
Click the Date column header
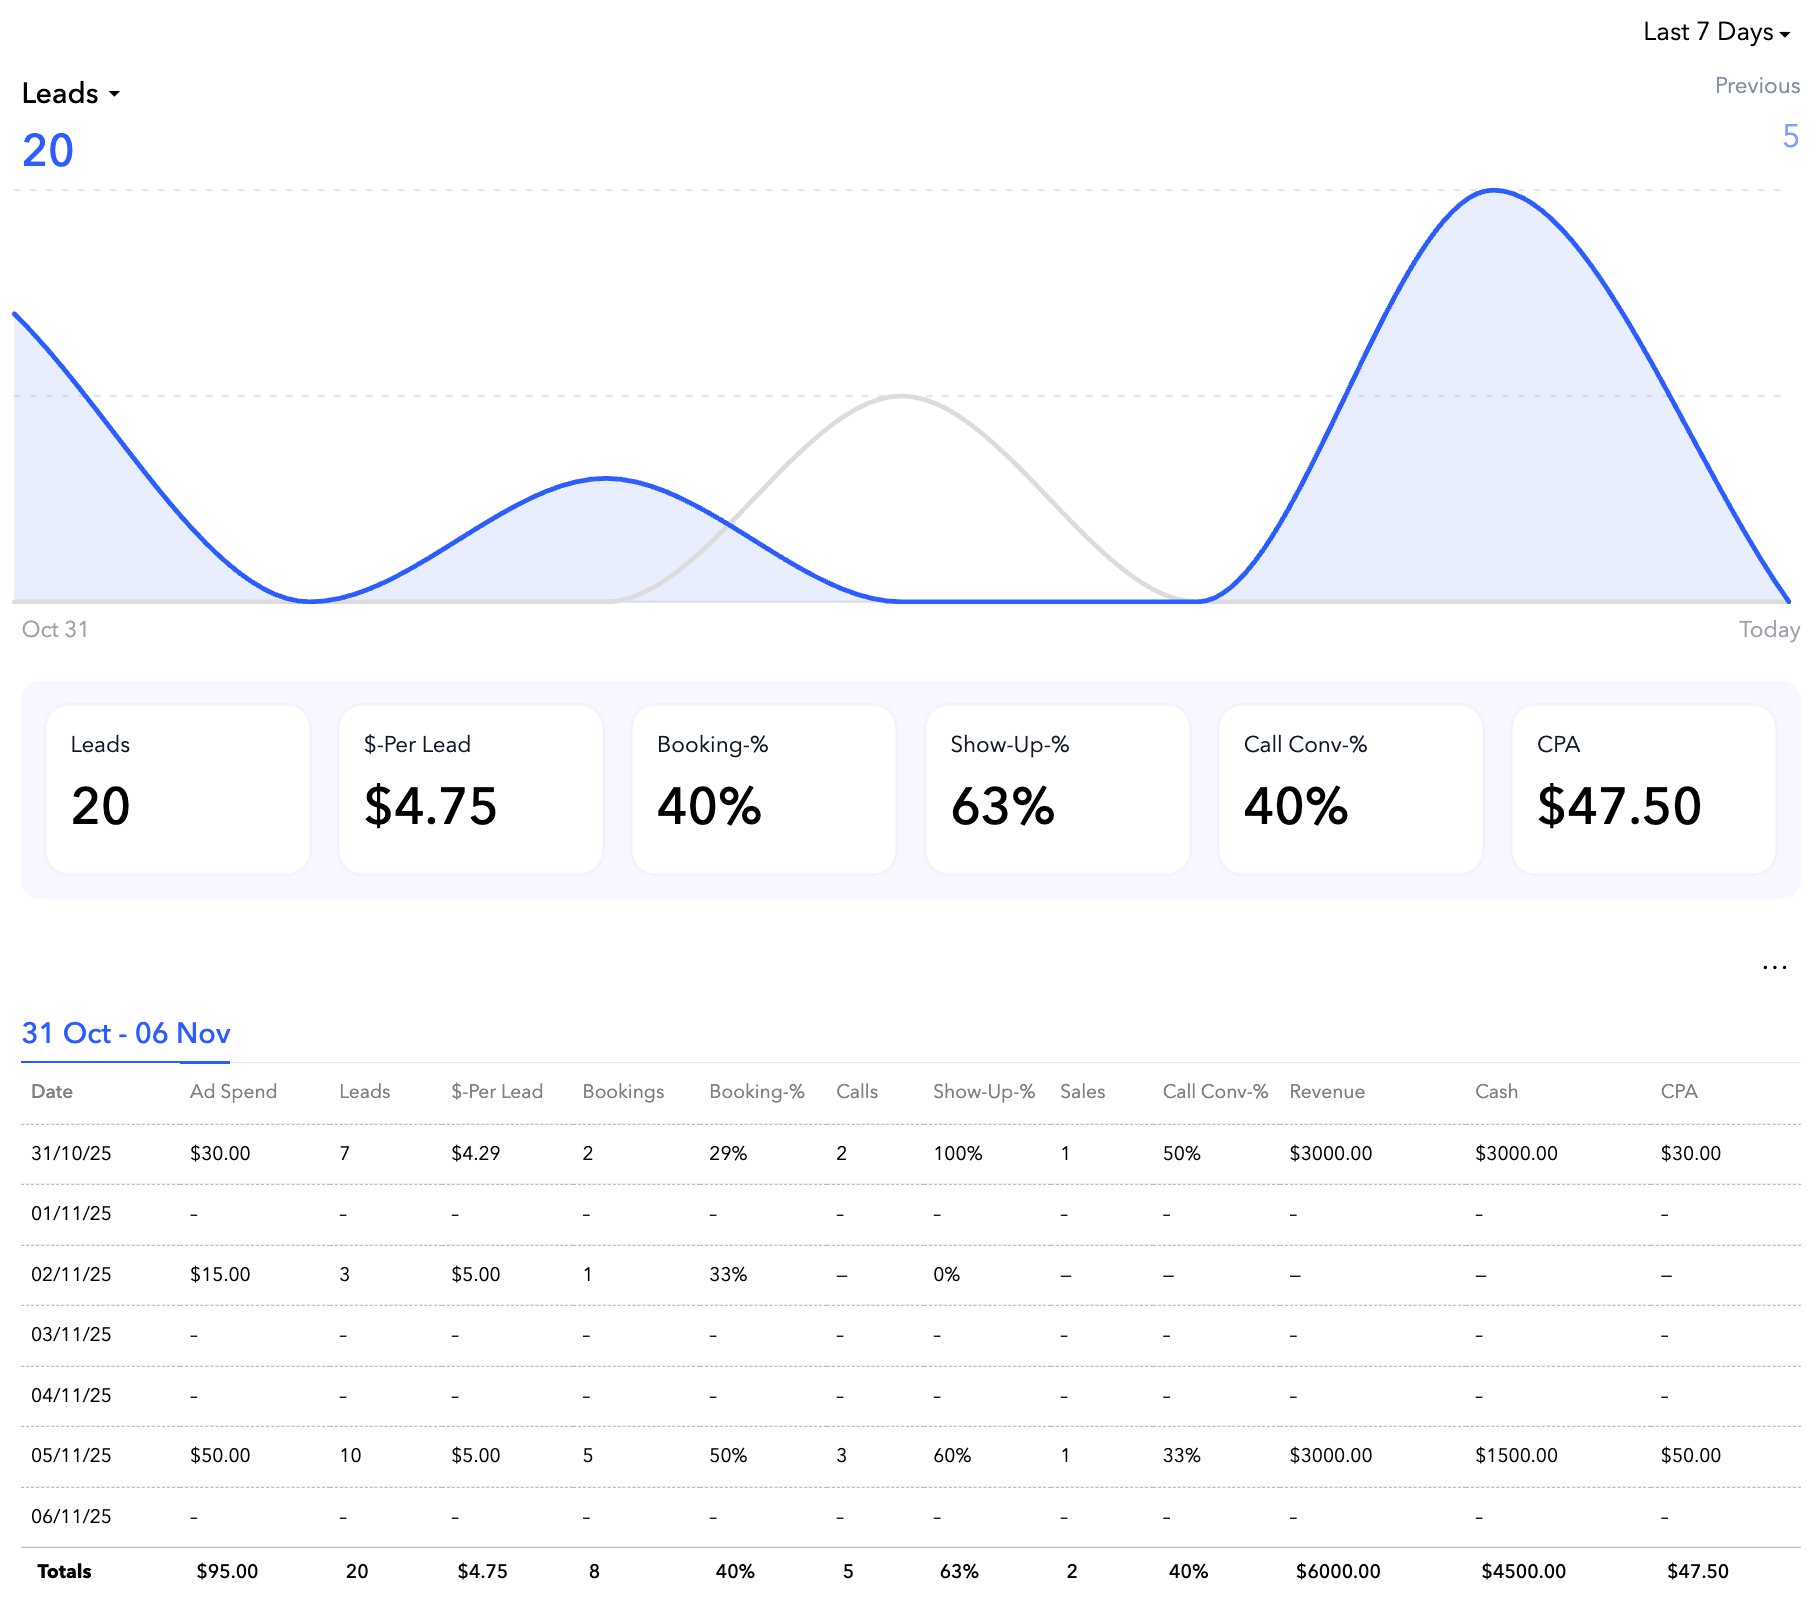click(x=52, y=1091)
